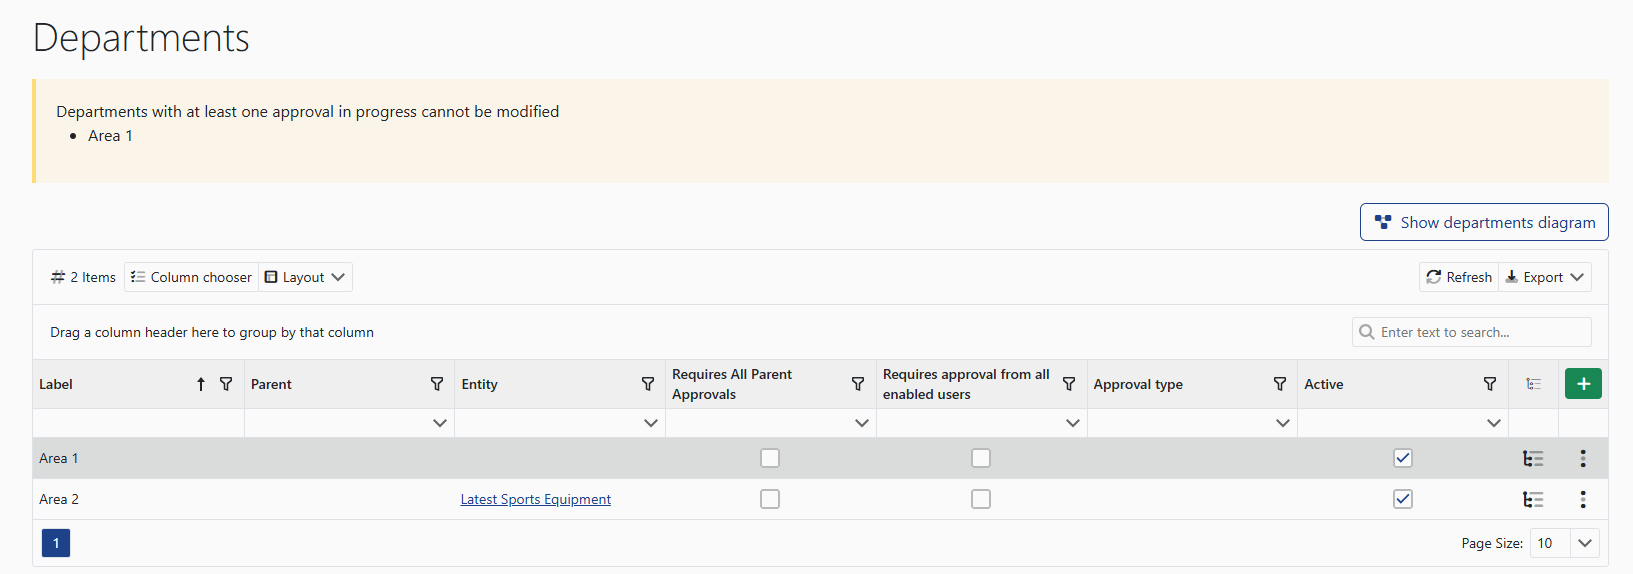
Task: Click the filter icon on Active column
Action: click(1490, 384)
